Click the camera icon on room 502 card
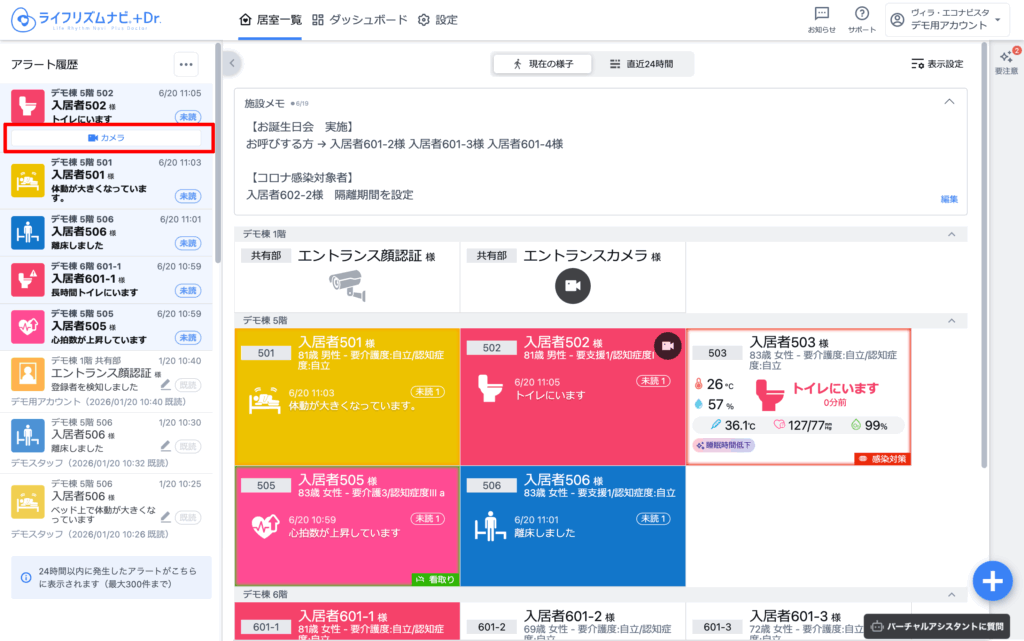This screenshot has height=641, width=1024. 668,345
